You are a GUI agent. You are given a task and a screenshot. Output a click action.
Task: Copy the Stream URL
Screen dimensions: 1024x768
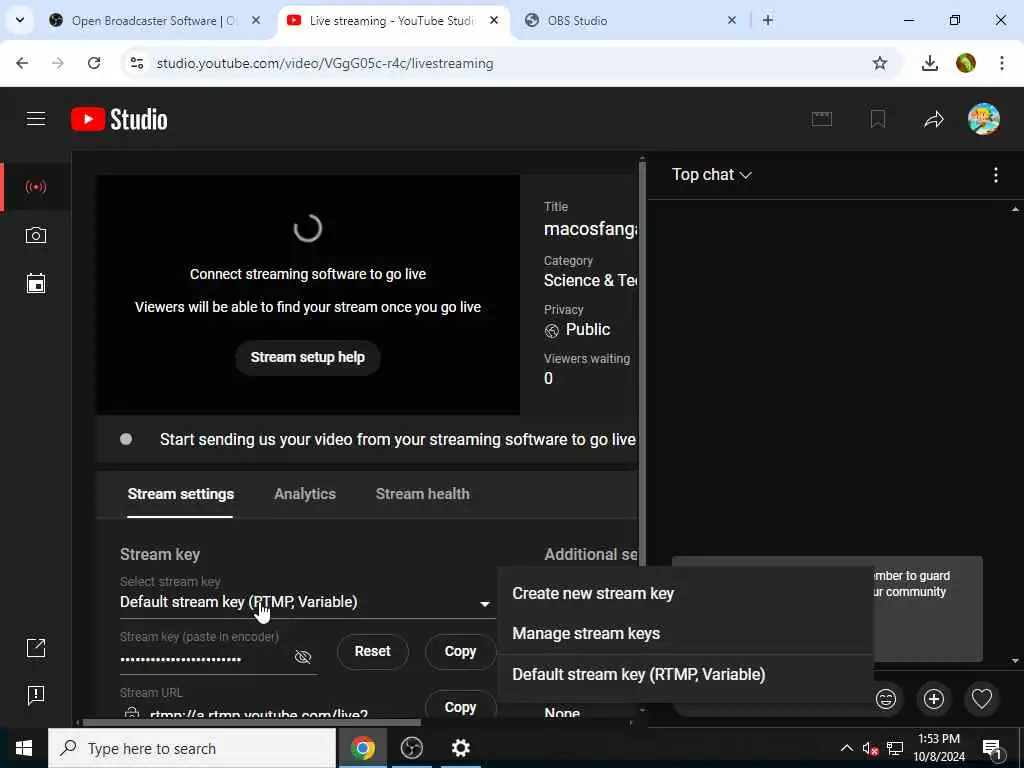tap(460, 707)
